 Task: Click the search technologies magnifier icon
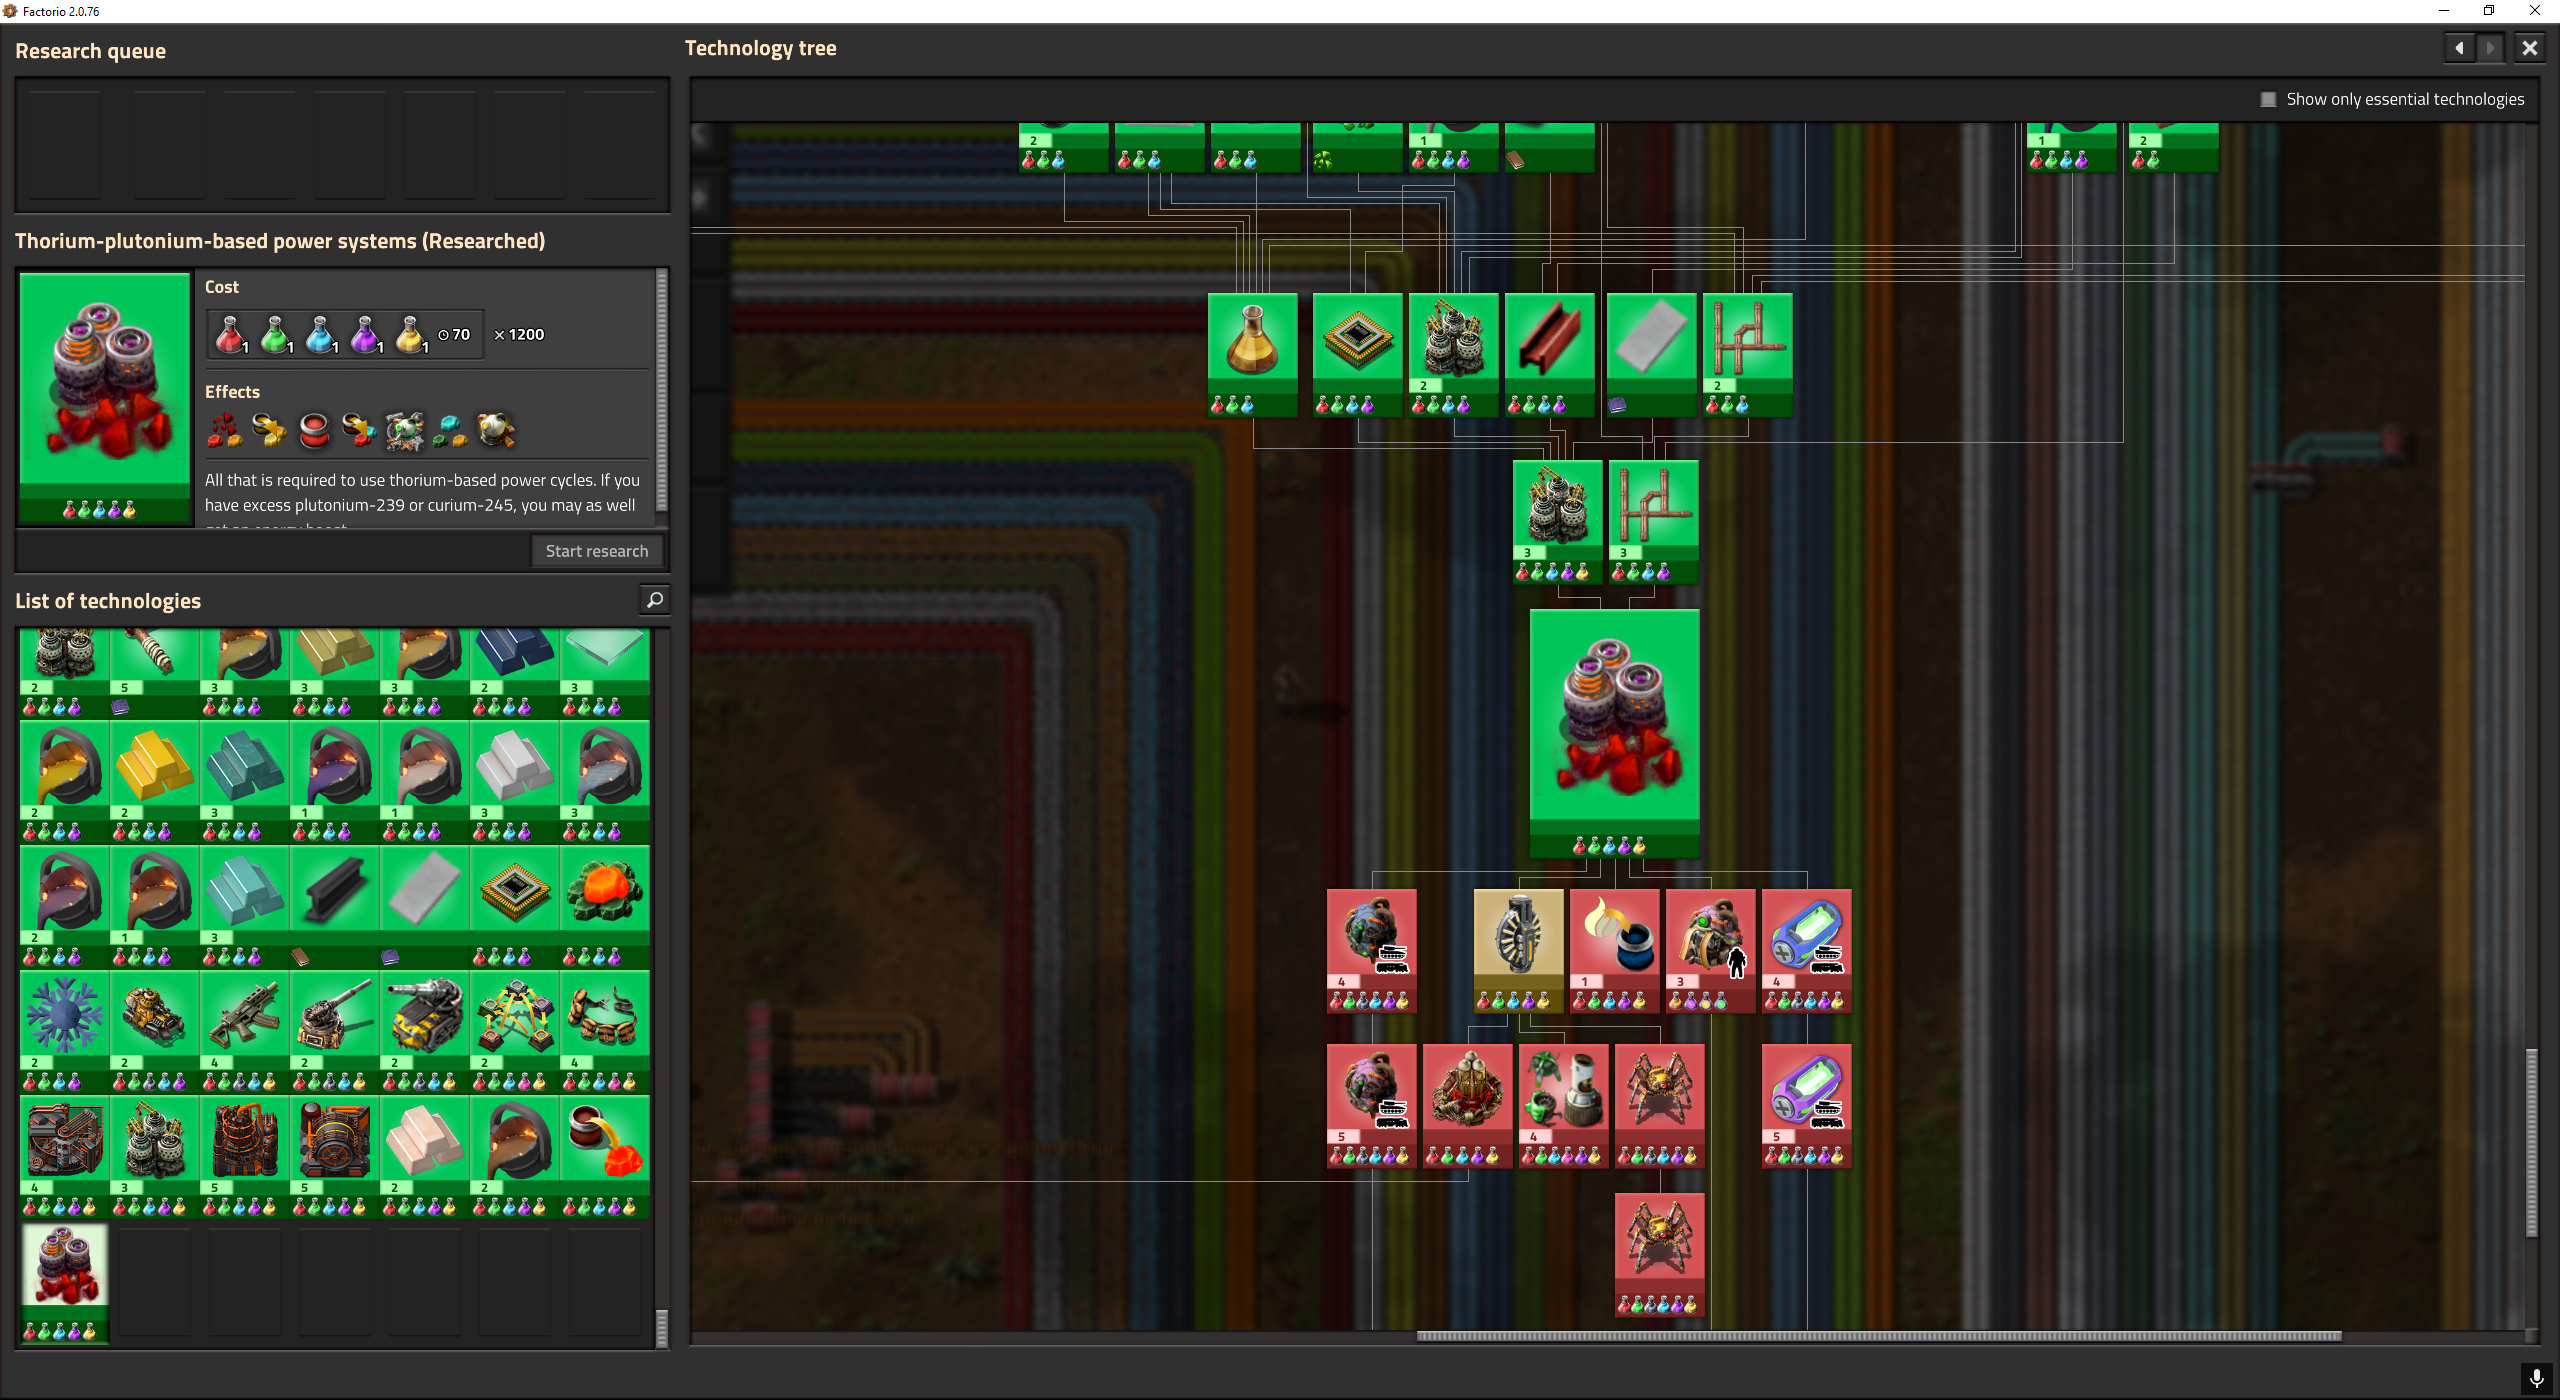point(655,600)
